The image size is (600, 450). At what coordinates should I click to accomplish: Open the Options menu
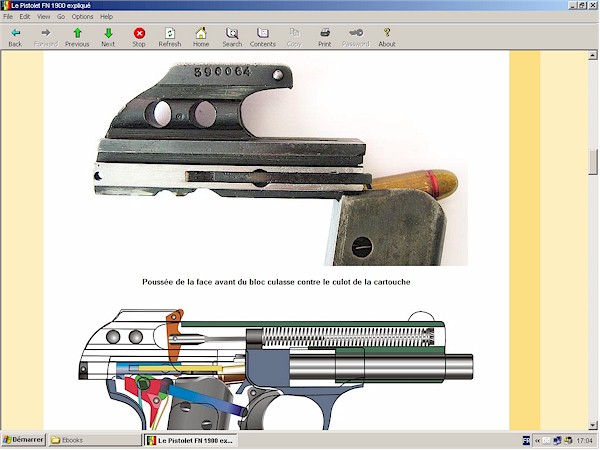pos(82,16)
